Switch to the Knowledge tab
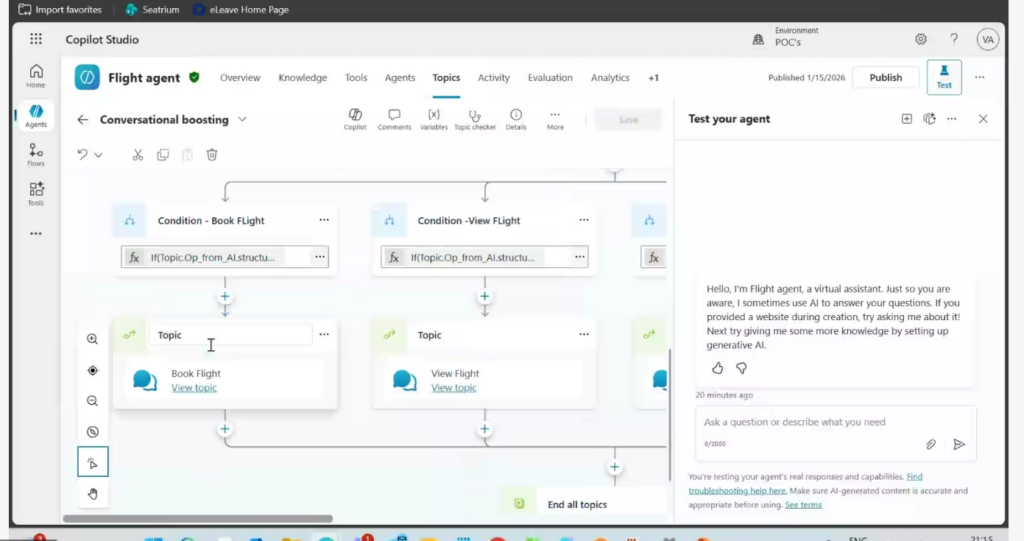1024x541 pixels. click(302, 78)
